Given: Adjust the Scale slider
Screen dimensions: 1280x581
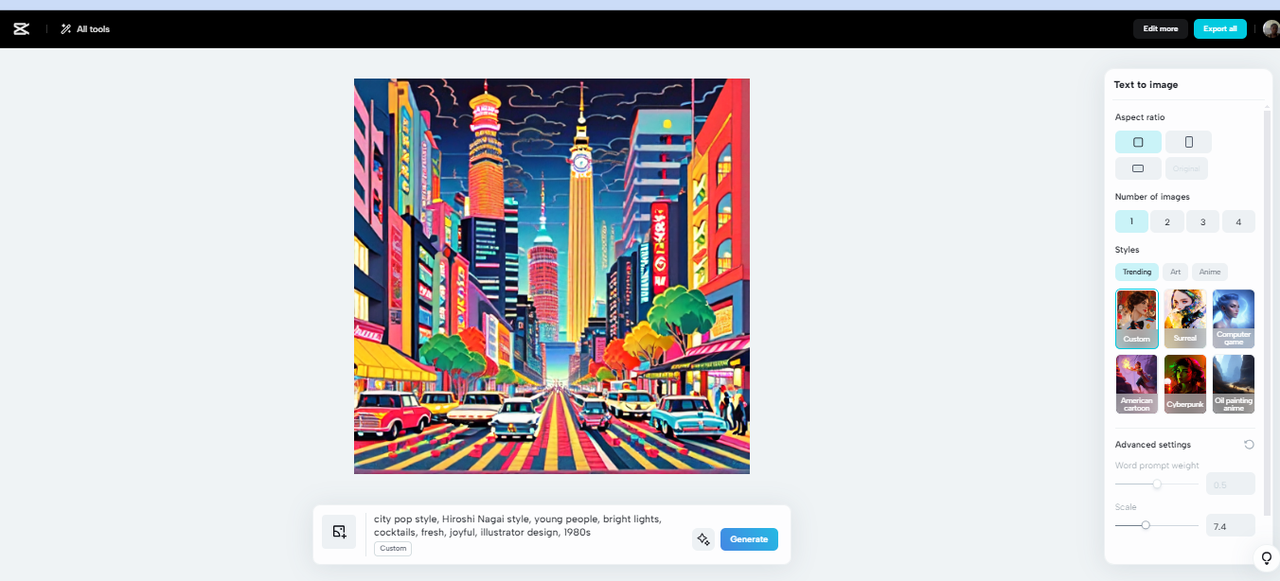Looking at the screenshot, I should (x=1146, y=525).
